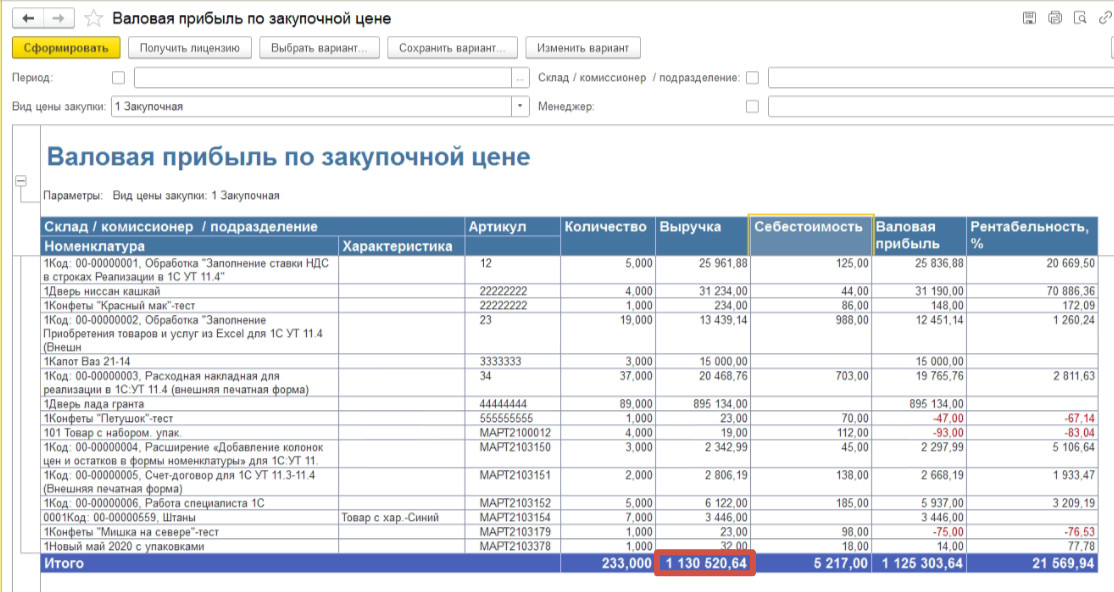Click the get link chain icon
This screenshot has width=1114, height=592.
point(1105,18)
